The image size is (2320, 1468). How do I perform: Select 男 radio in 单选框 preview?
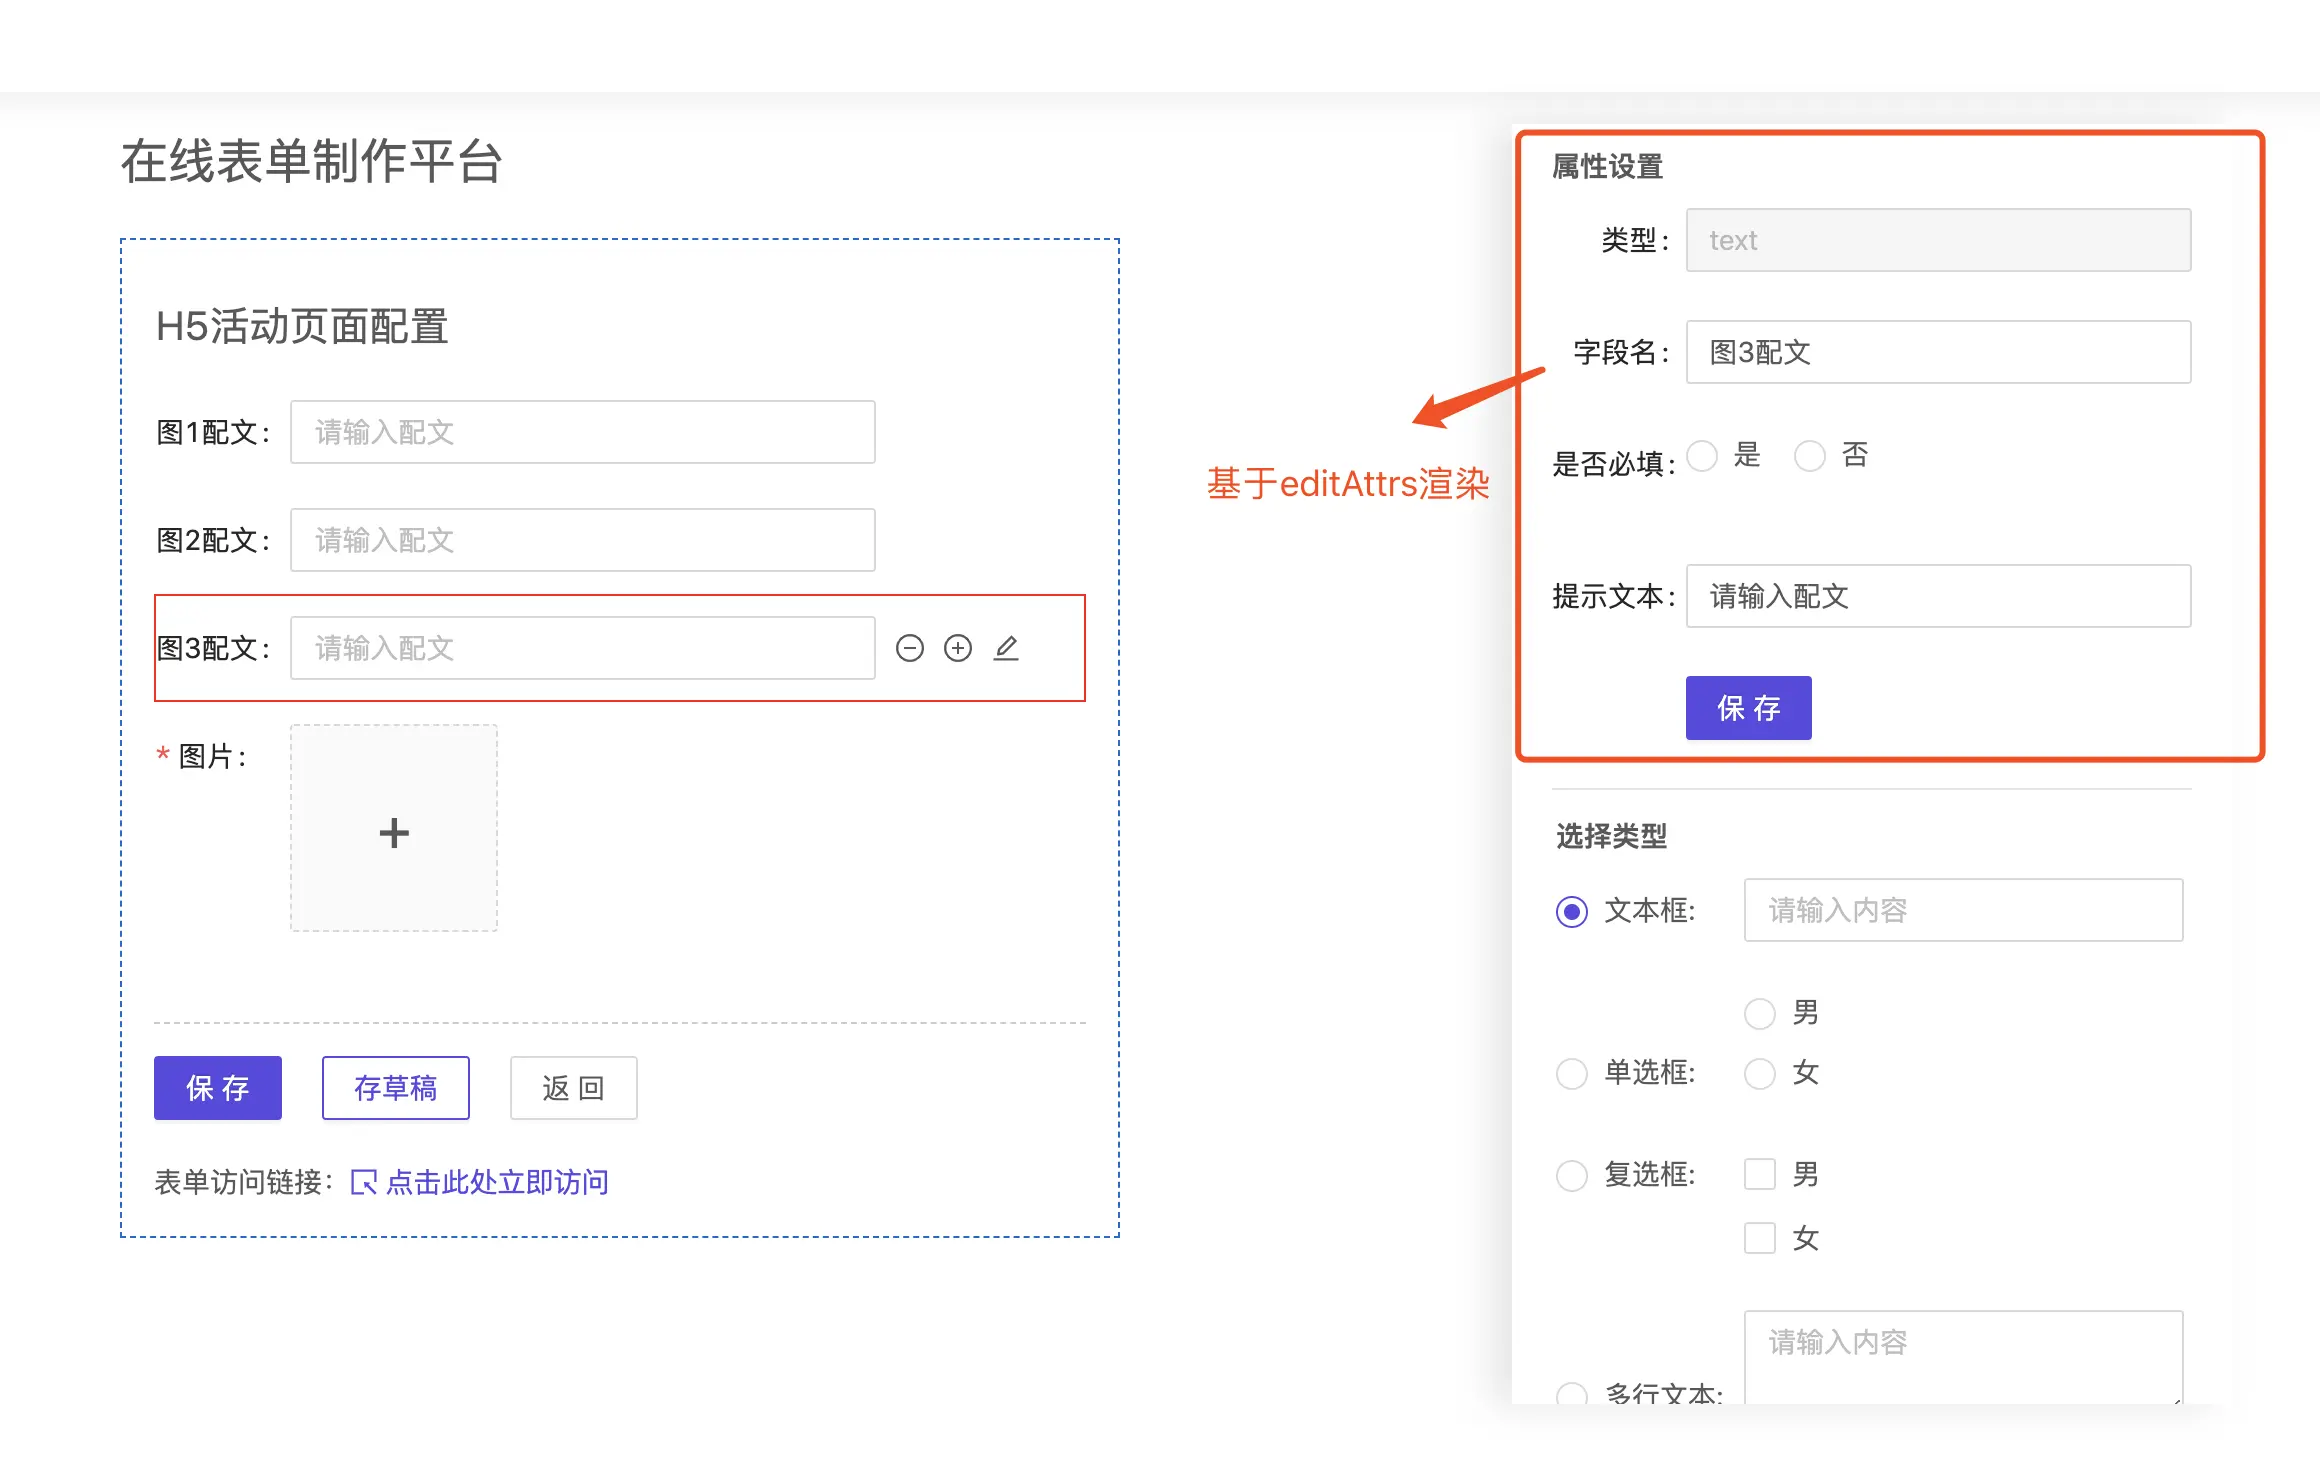coord(1760,1013)
